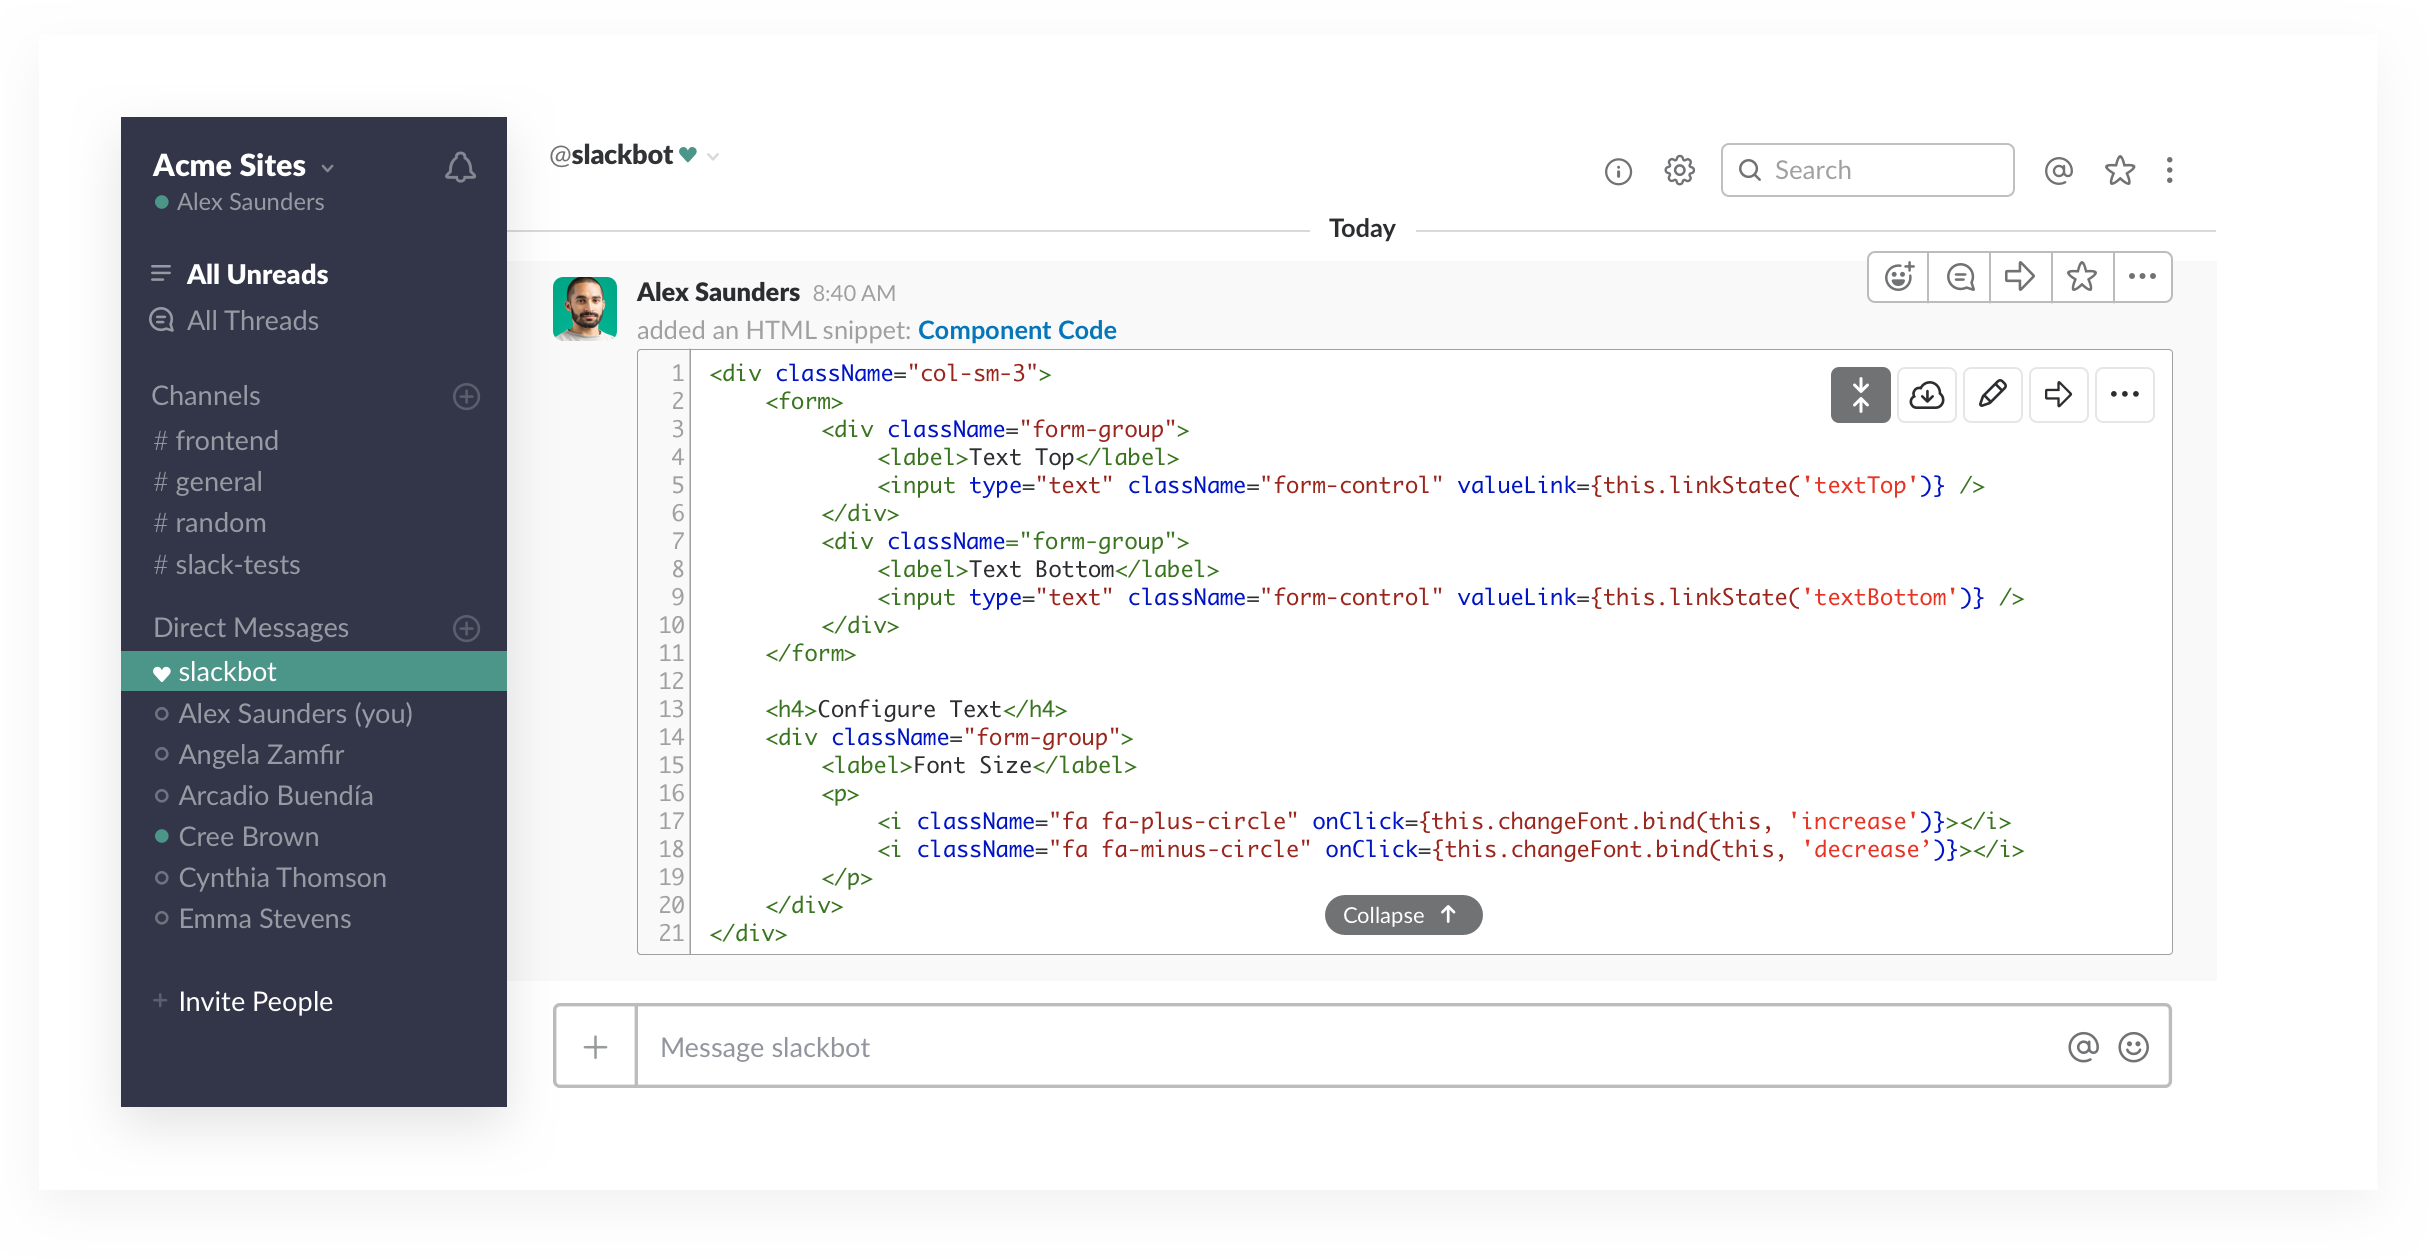Share the message with the arrow icon

click(2021, 277)
